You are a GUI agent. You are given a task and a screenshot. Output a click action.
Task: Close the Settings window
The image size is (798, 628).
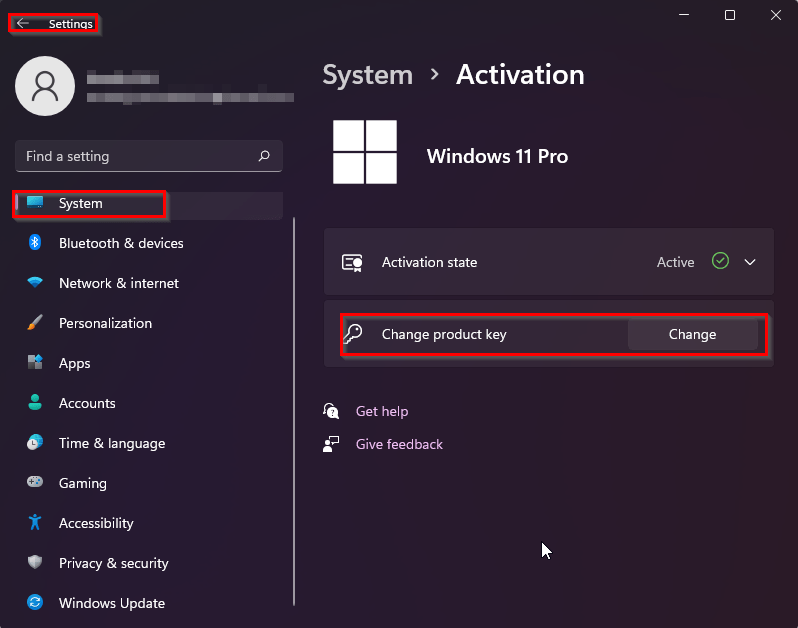point(776,15)
